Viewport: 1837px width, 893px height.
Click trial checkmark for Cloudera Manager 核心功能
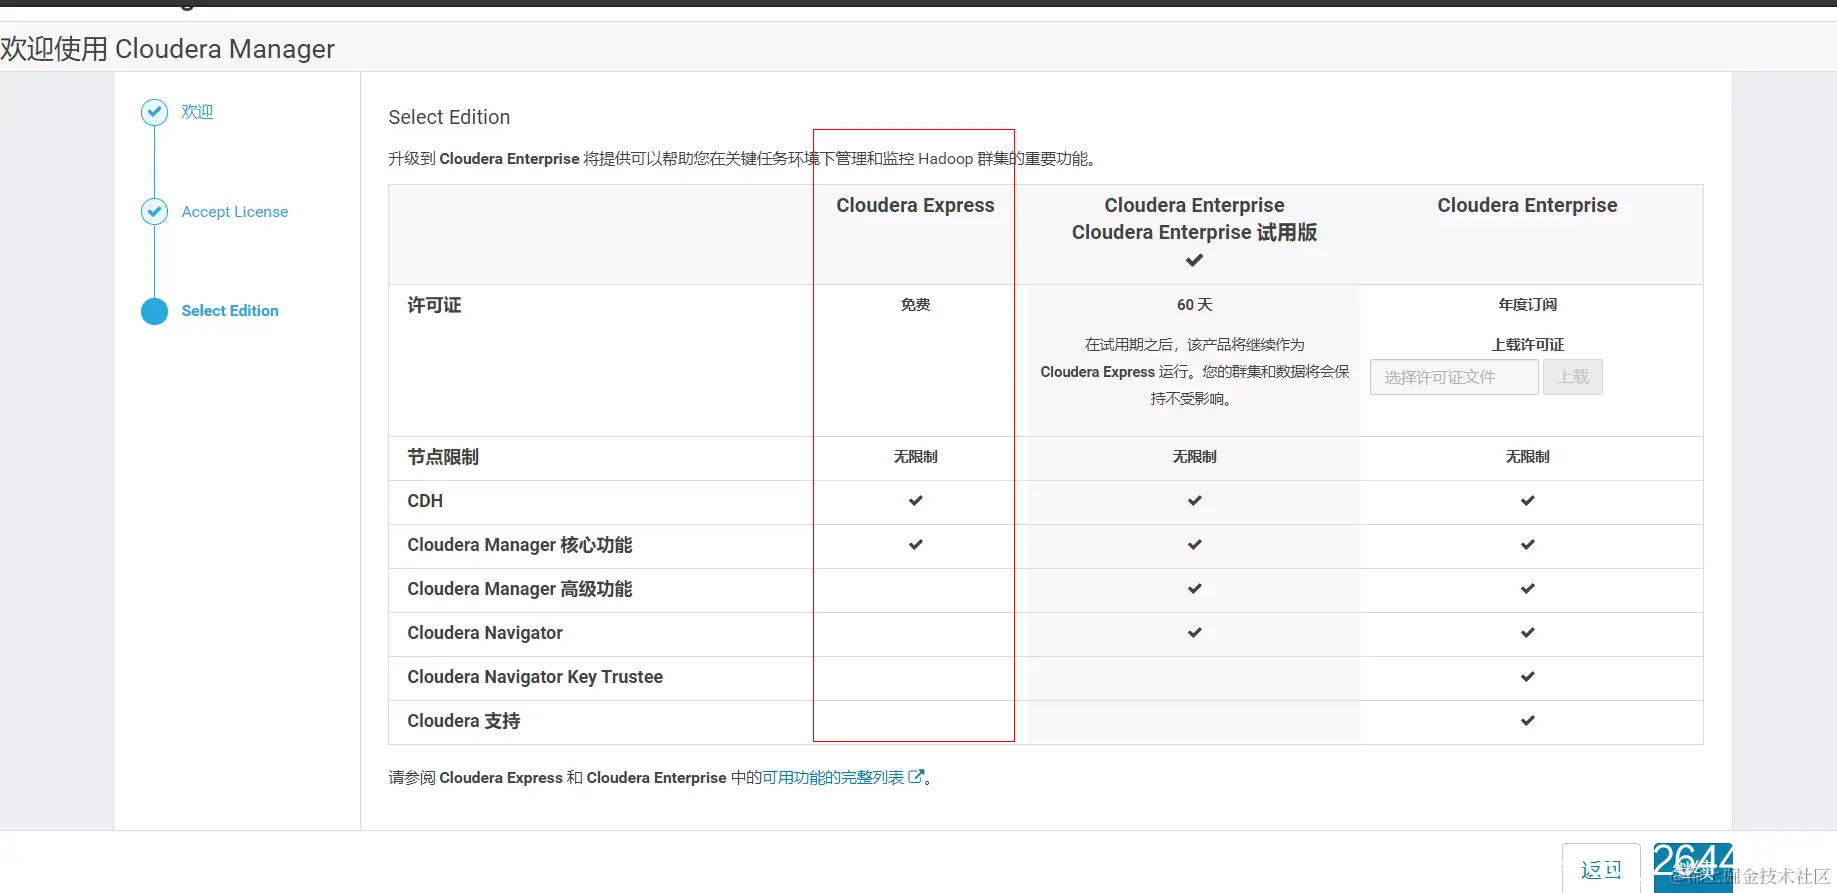pyautogui.click(x=1194, y=544)
